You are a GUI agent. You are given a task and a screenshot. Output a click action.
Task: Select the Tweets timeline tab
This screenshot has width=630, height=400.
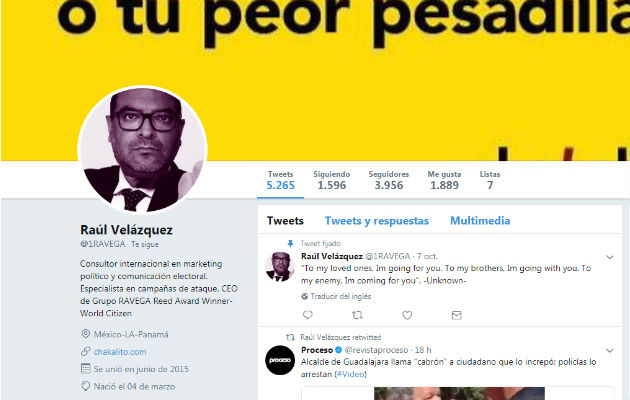tap(285, 220)
